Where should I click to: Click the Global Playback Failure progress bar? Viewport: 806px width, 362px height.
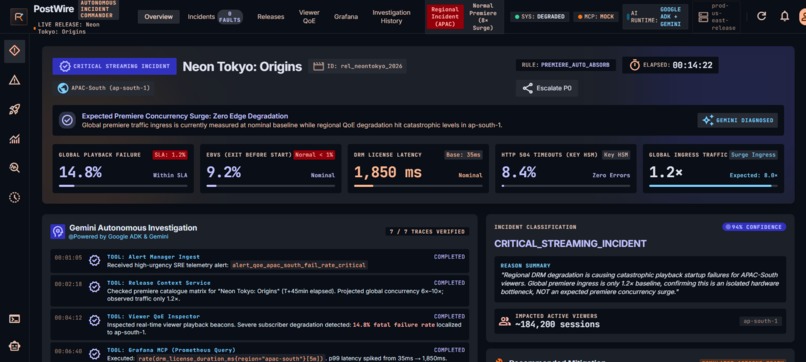click(123, 186)
